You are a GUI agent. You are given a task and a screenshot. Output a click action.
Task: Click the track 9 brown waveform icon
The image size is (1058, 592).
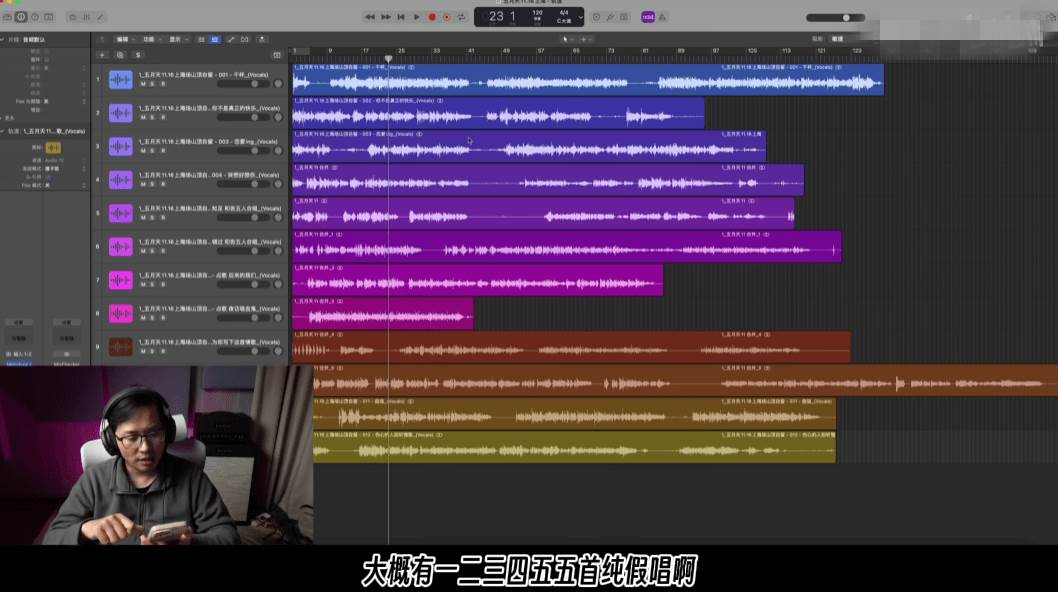121,346
